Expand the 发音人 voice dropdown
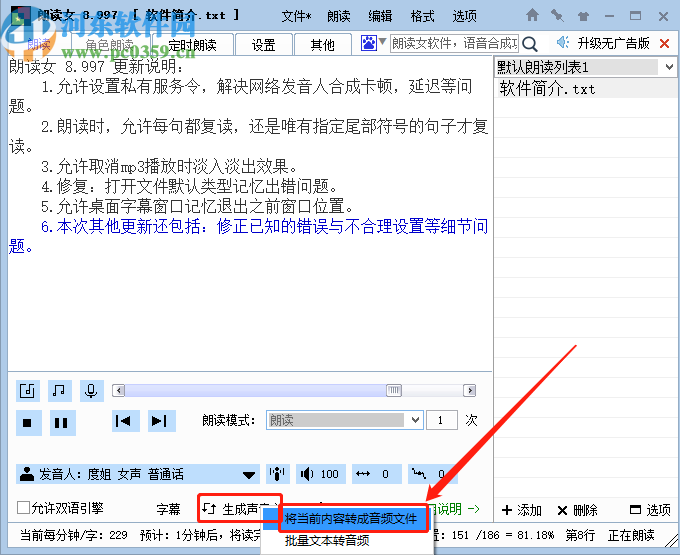 pos(248,475)
